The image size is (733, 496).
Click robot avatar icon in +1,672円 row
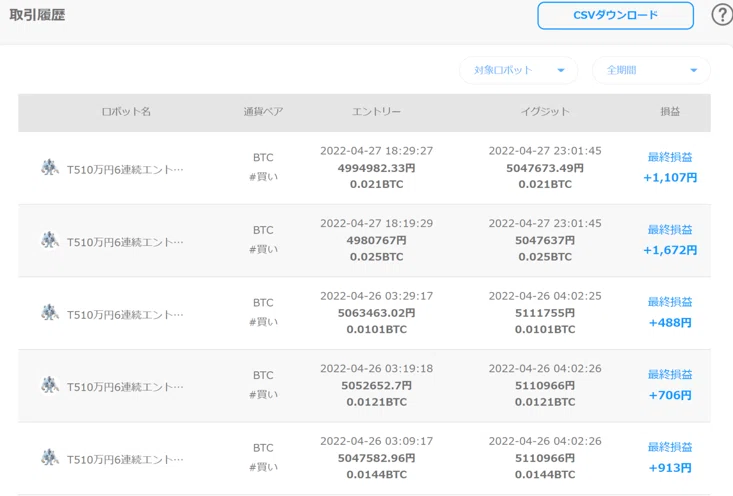pyautogui.click(x=50, y=240)
